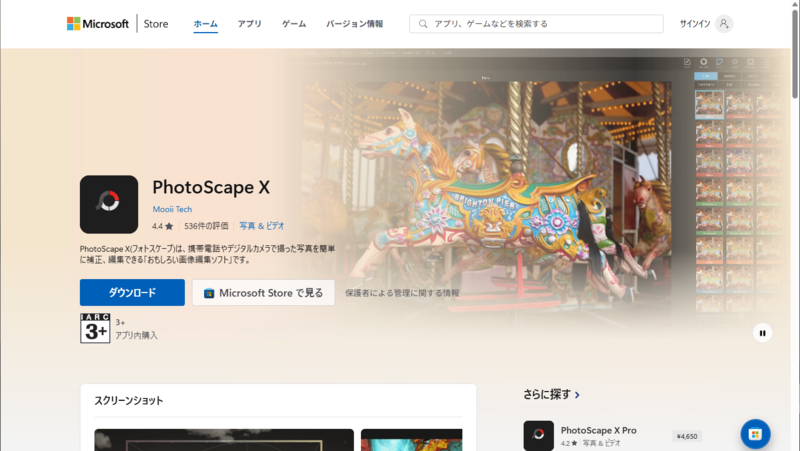Viewport: 800px width, 451px height.
Task: Open the バージョン情報 tab
Action: [x=355, y=23]
